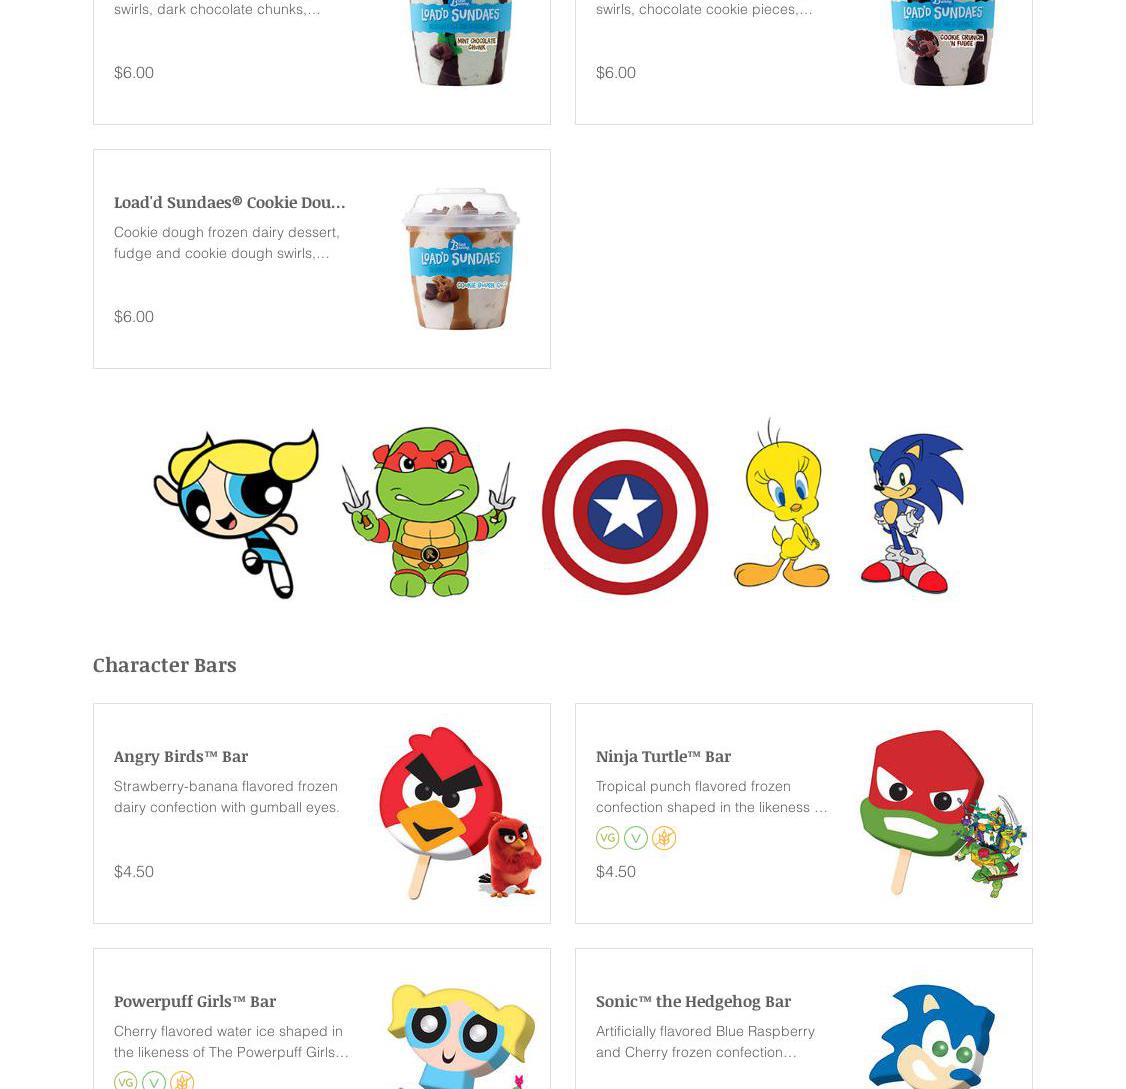Click the green V vegan icon on Ninja Turtle Bar
The height and width of the screenshot is (1089, 1126).
click(636, 838)
